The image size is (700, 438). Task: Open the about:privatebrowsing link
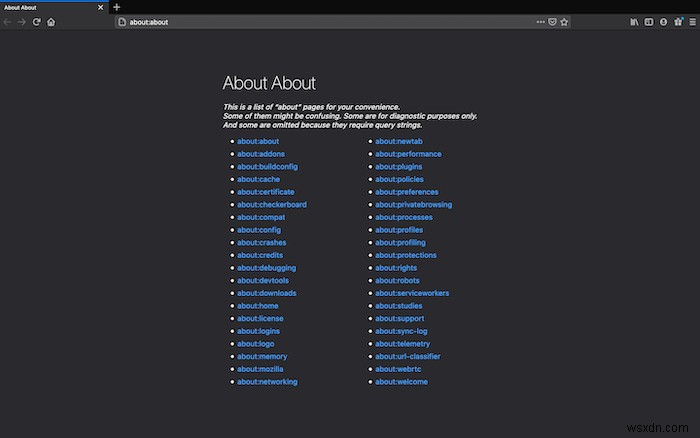tap(413, 204)
